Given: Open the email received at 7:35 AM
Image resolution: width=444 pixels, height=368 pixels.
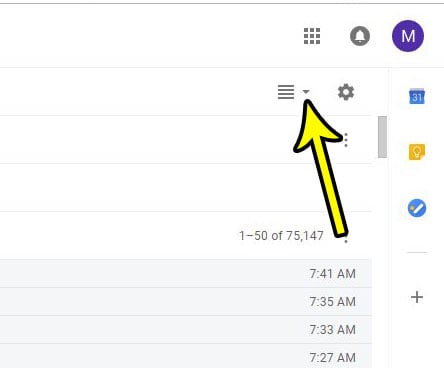Looking at the screenshot, I should point(186,302).
